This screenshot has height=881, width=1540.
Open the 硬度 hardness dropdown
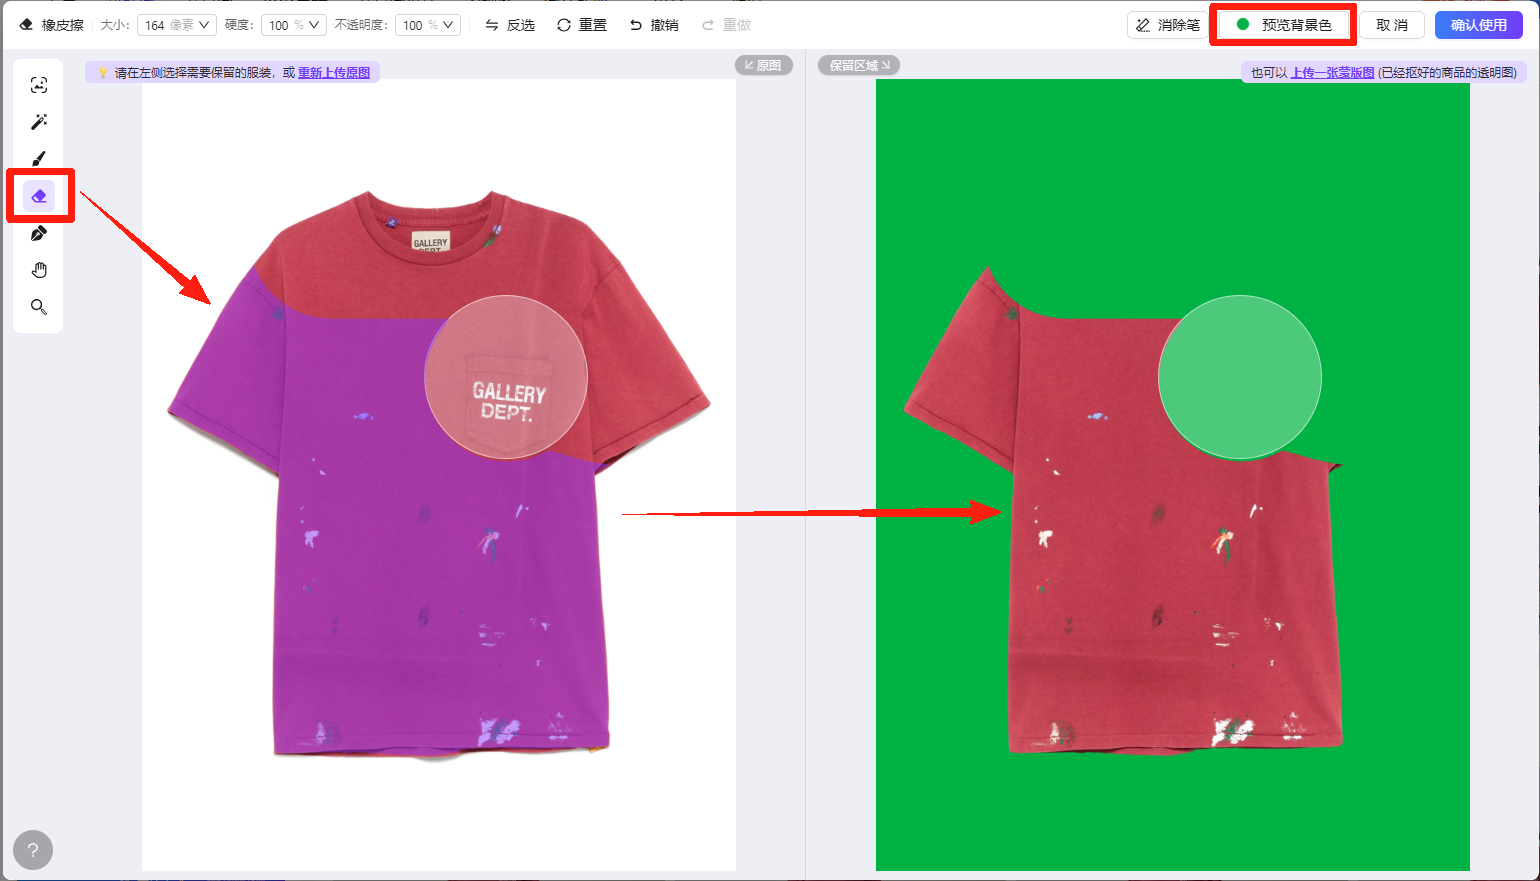pos(295,25)
